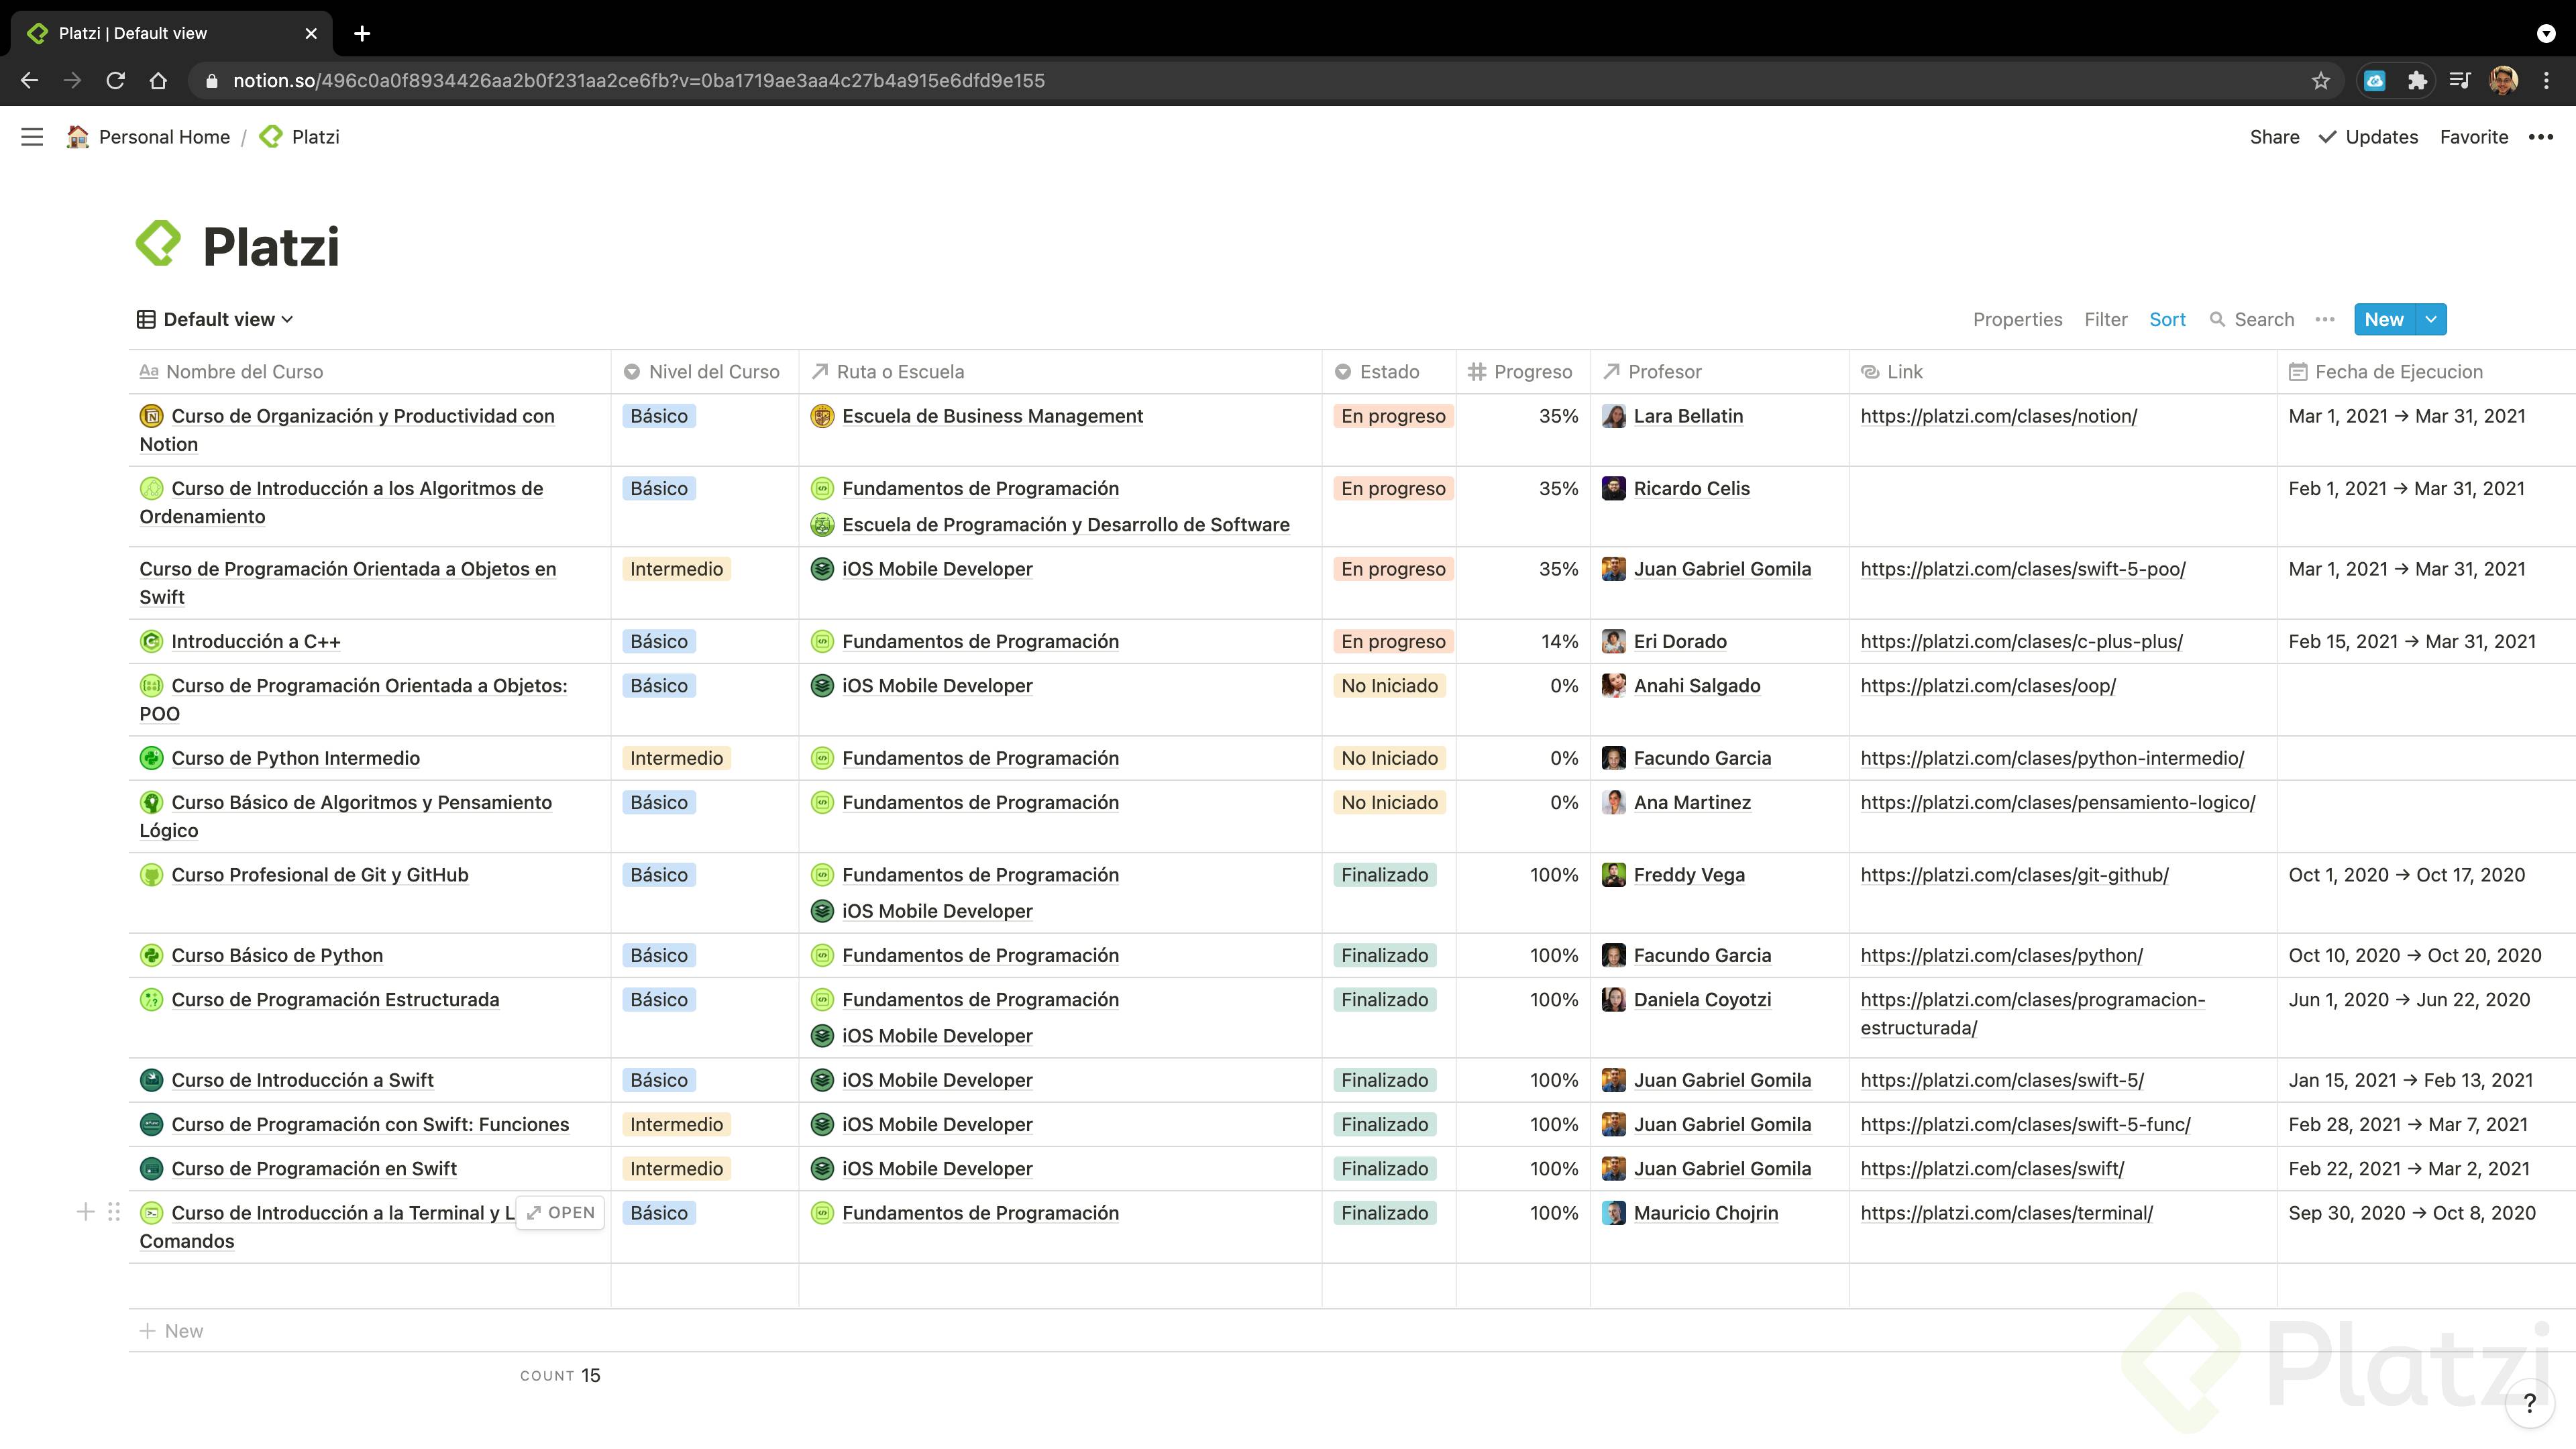Screen dimensions: 2576x1449
Task: Open the help question mark button
Action: click(2529, 1403)
